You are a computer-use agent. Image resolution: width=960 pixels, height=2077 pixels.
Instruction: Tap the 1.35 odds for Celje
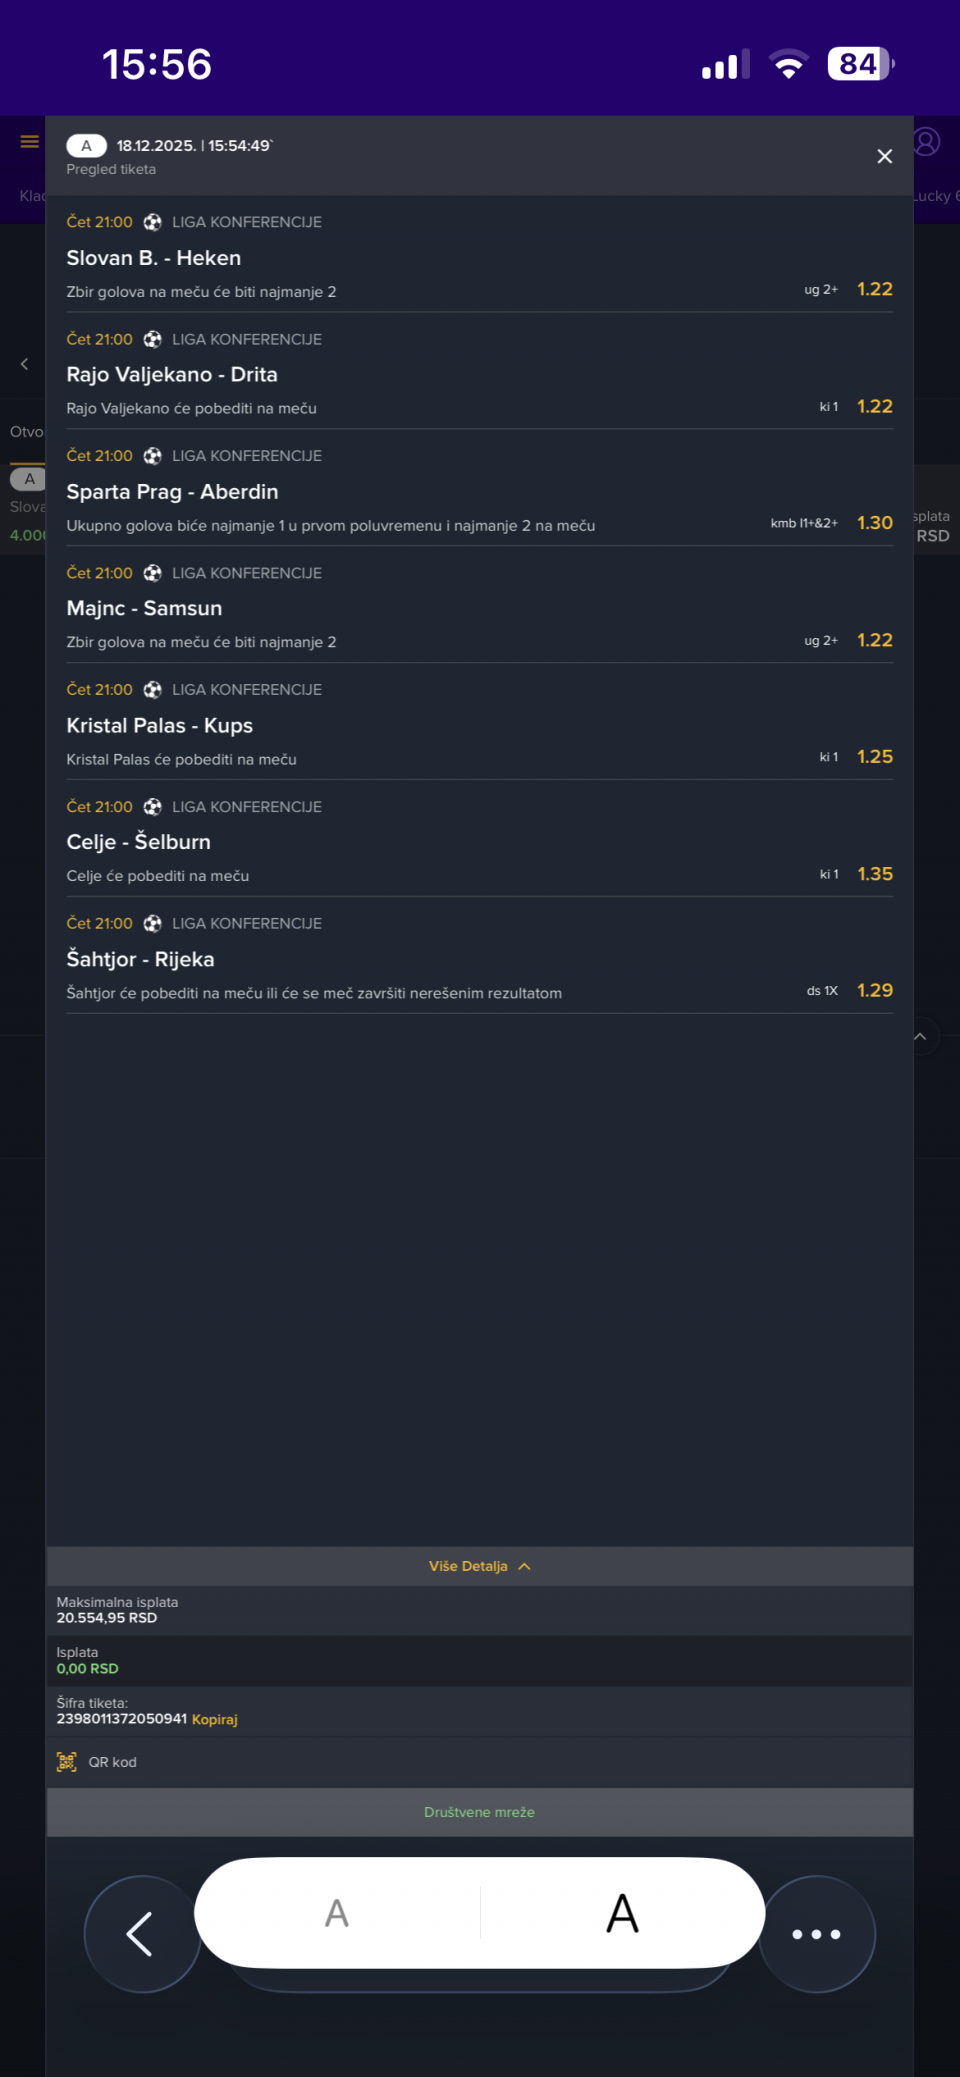(875, 874)
